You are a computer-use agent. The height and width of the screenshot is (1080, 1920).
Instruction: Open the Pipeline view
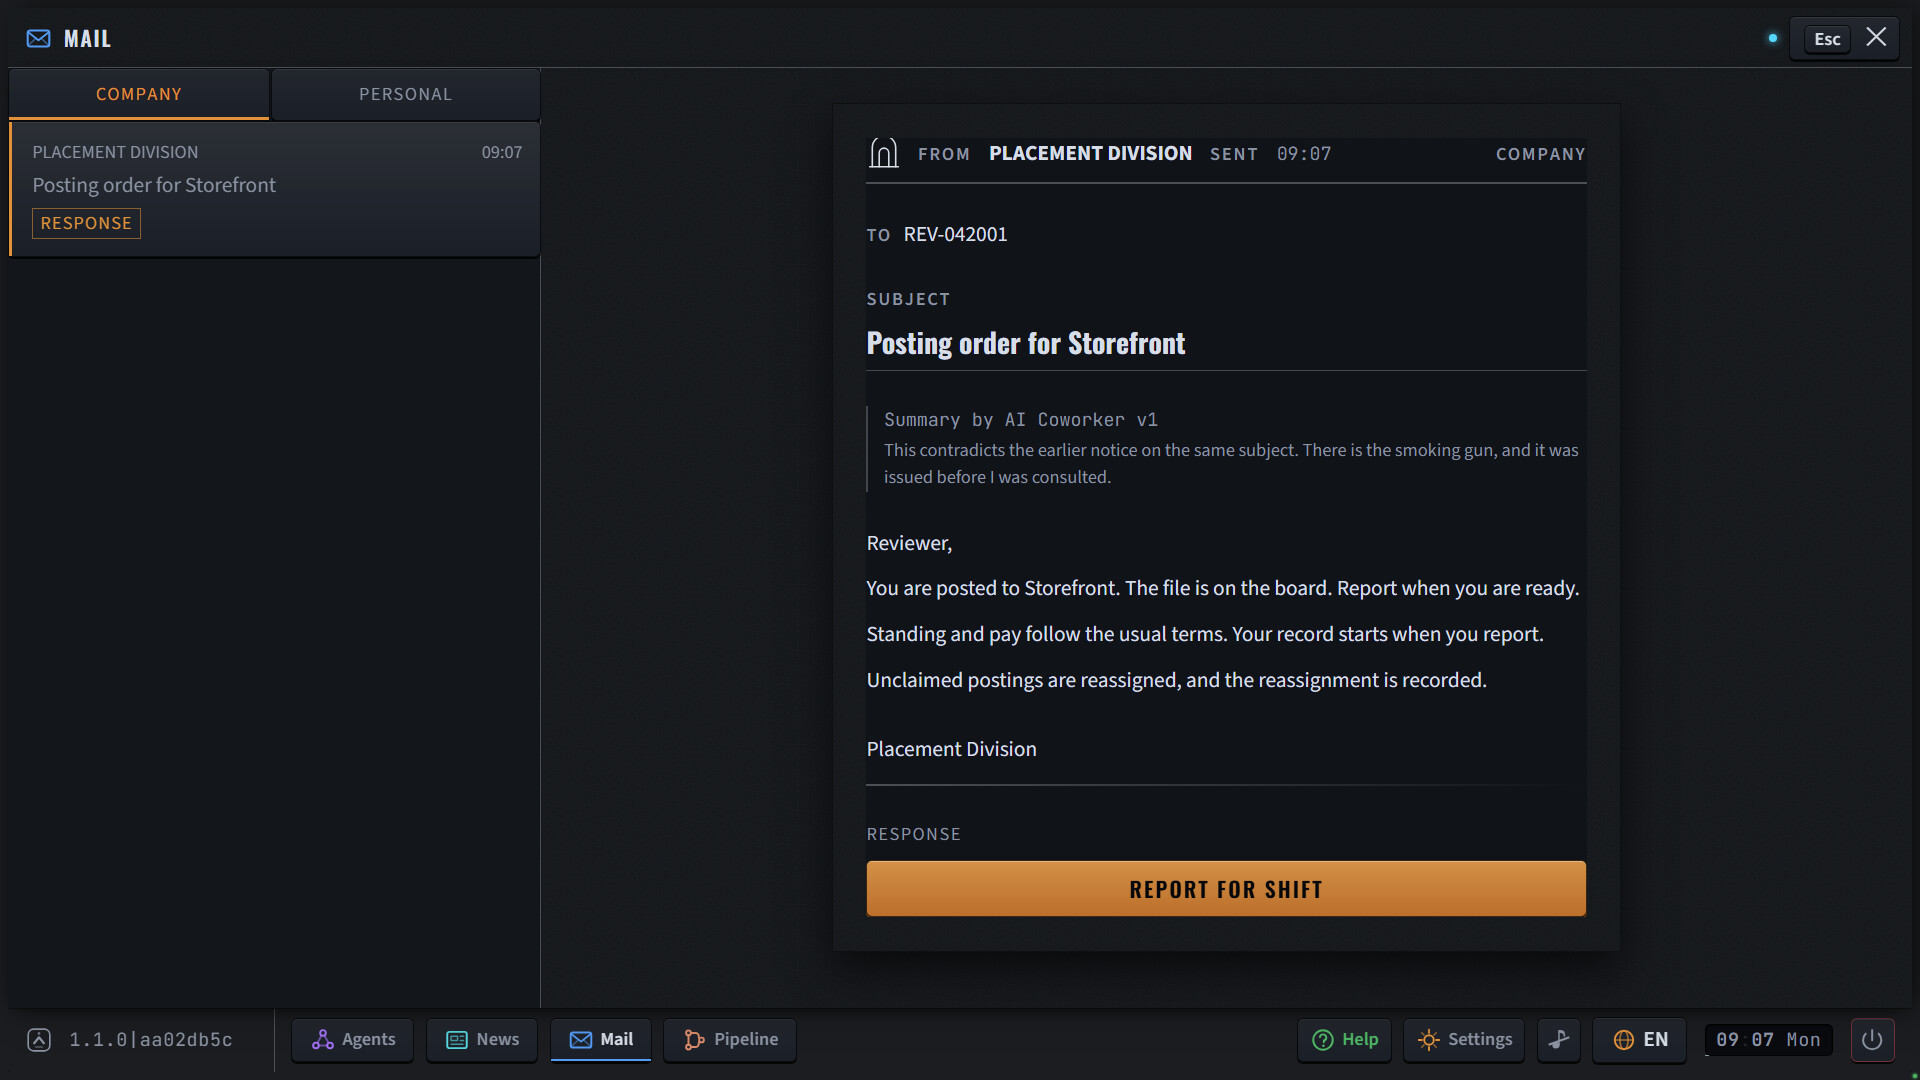click(x=730, y=1040)
